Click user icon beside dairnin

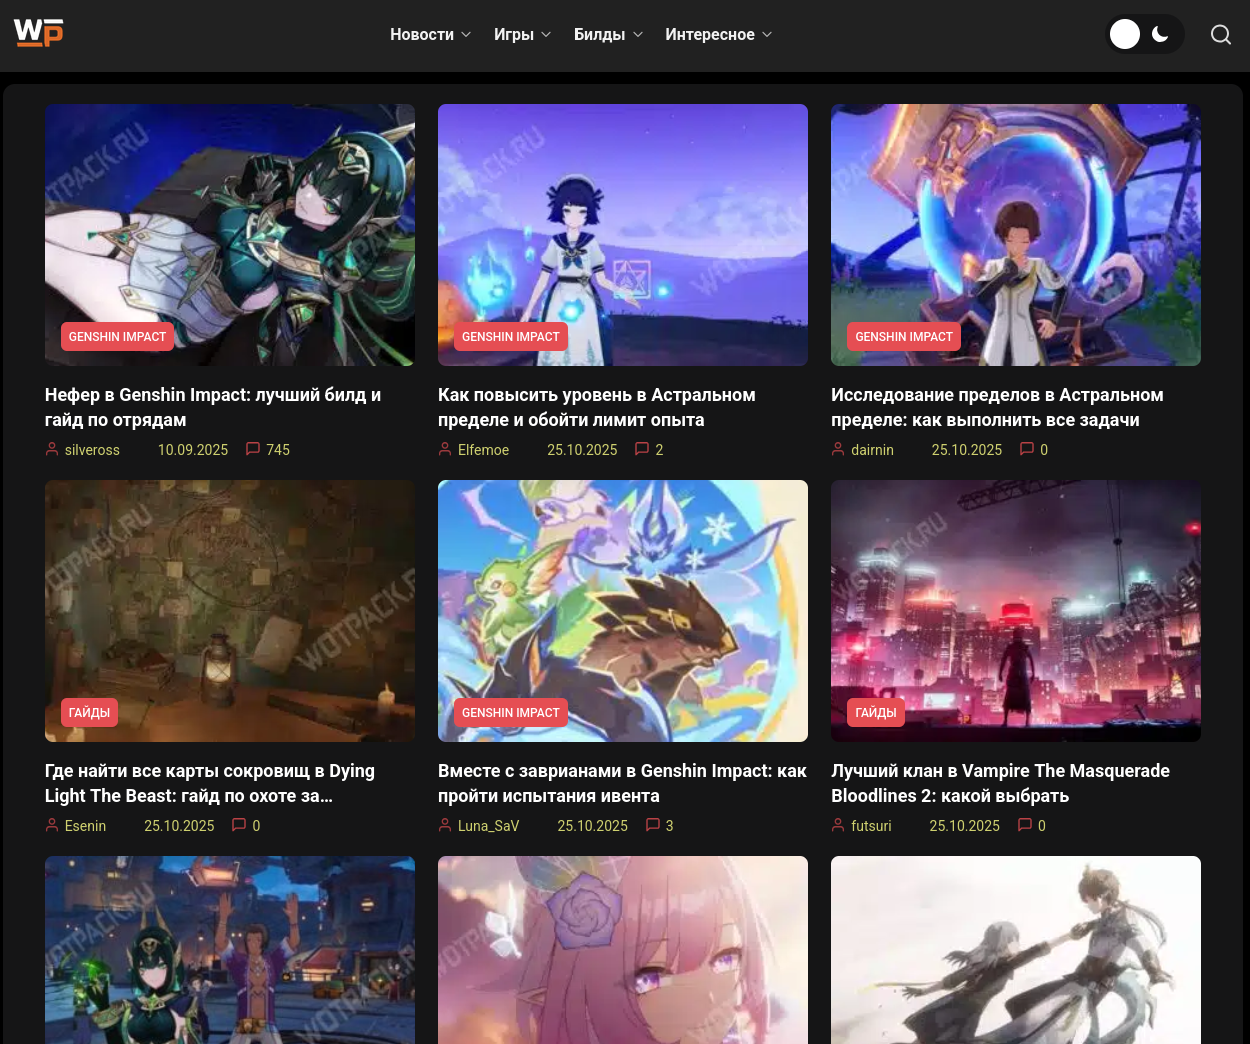pos(838,449)
